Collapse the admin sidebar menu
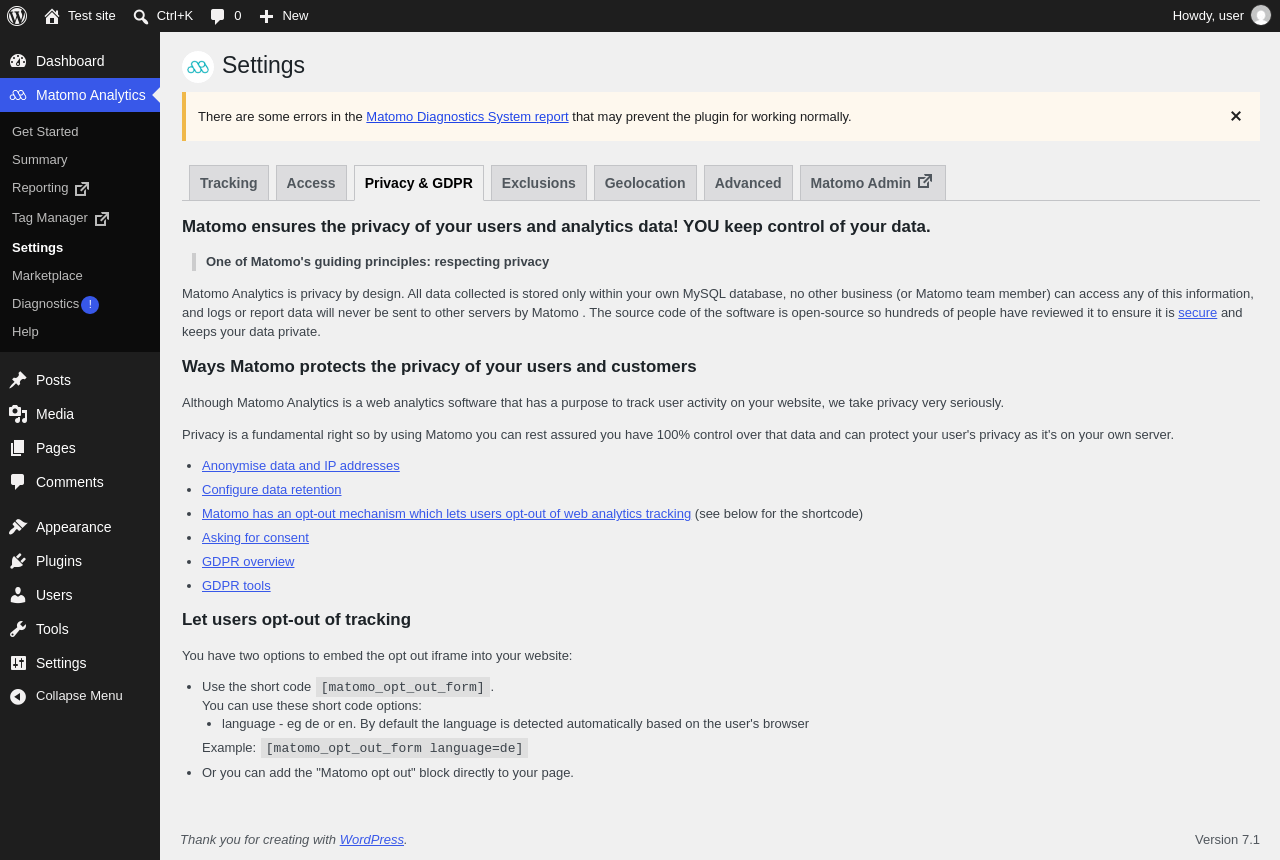Screen dimensions: 1280x860 coord(80,696)
